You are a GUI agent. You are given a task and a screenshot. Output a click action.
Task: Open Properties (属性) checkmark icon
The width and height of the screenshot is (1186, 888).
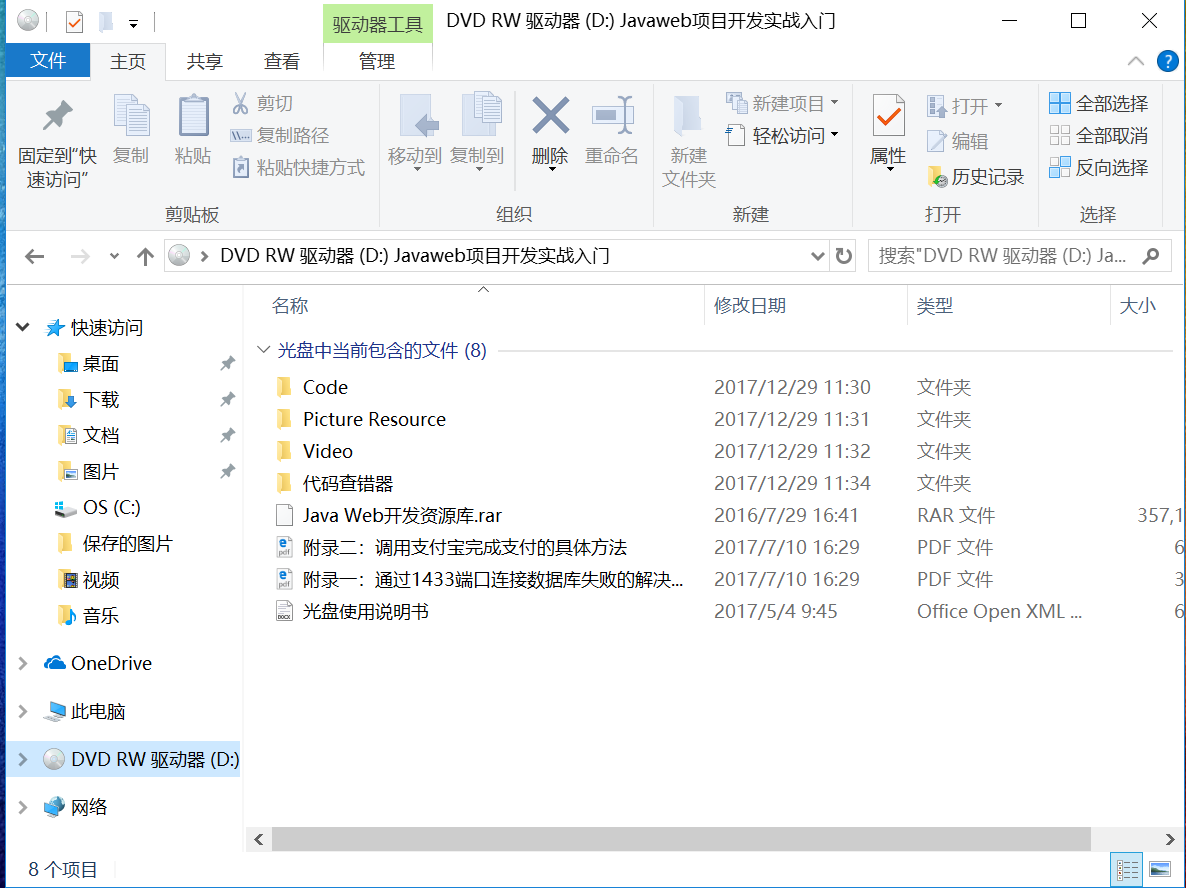point(888,116)
